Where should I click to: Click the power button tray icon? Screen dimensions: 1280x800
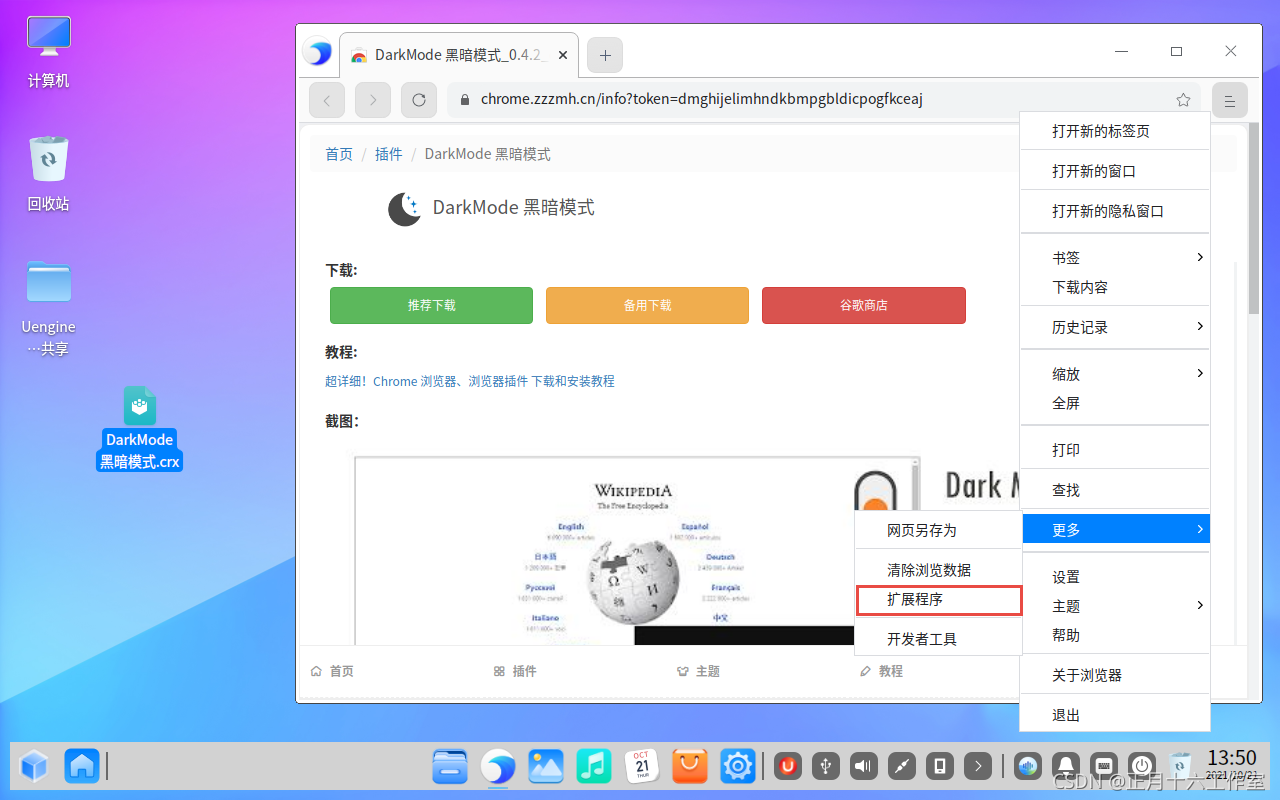(1142, 767)
